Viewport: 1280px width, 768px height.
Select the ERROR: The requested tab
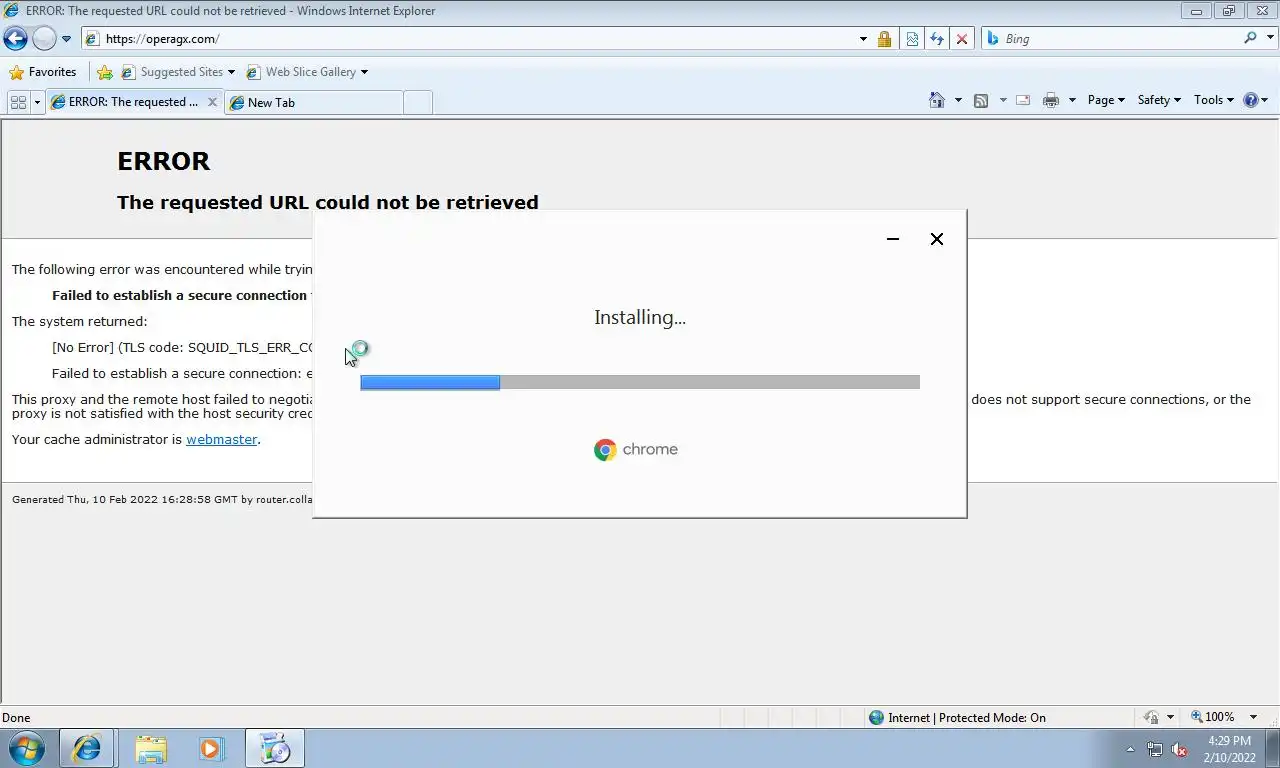pyautogui.click(x=125, y=102)
